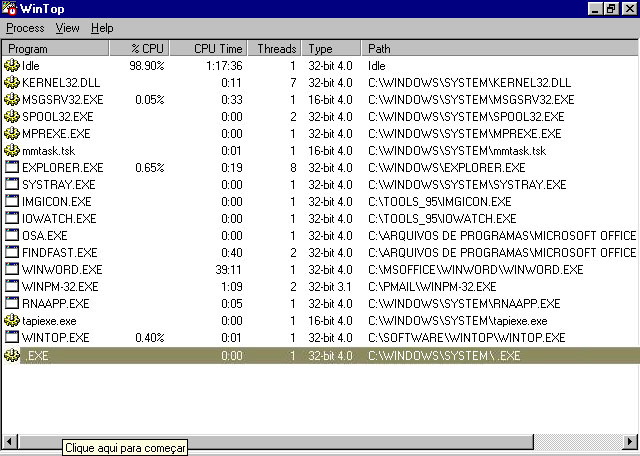Click the horizontal scrollbar left arrow
This screenshot has height=456, width=640.
9,440
